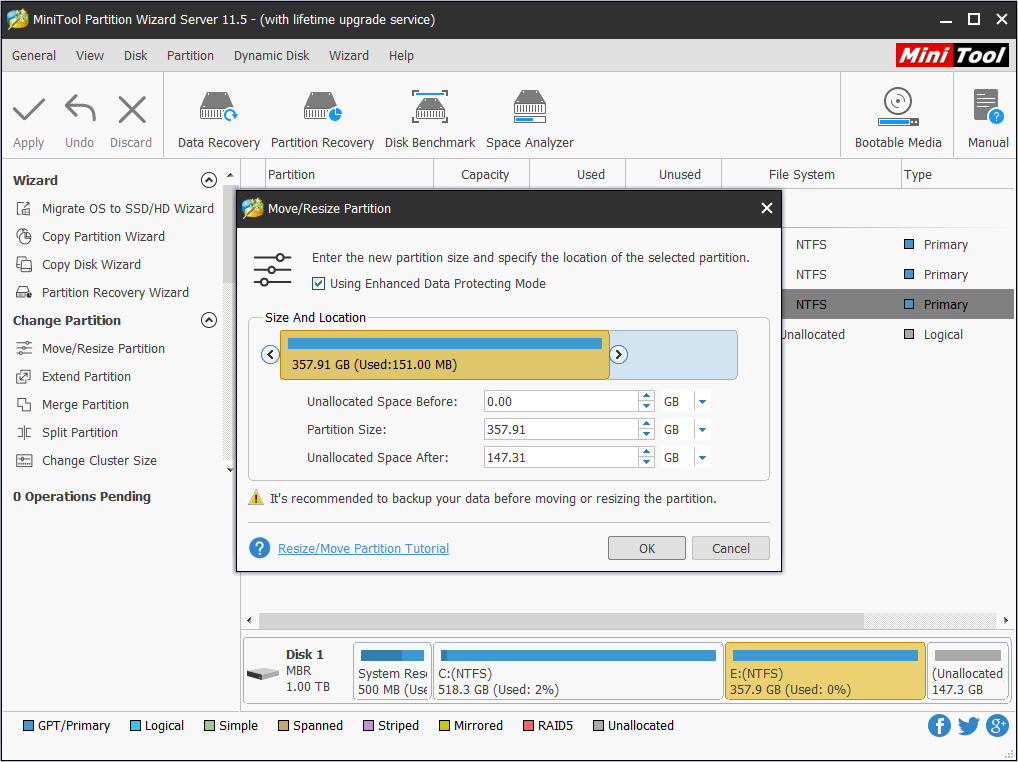The height and width of the screenshot is (762, 1018).
Task: Open MiniTool Facebook page icon
Action: (939, 725)
